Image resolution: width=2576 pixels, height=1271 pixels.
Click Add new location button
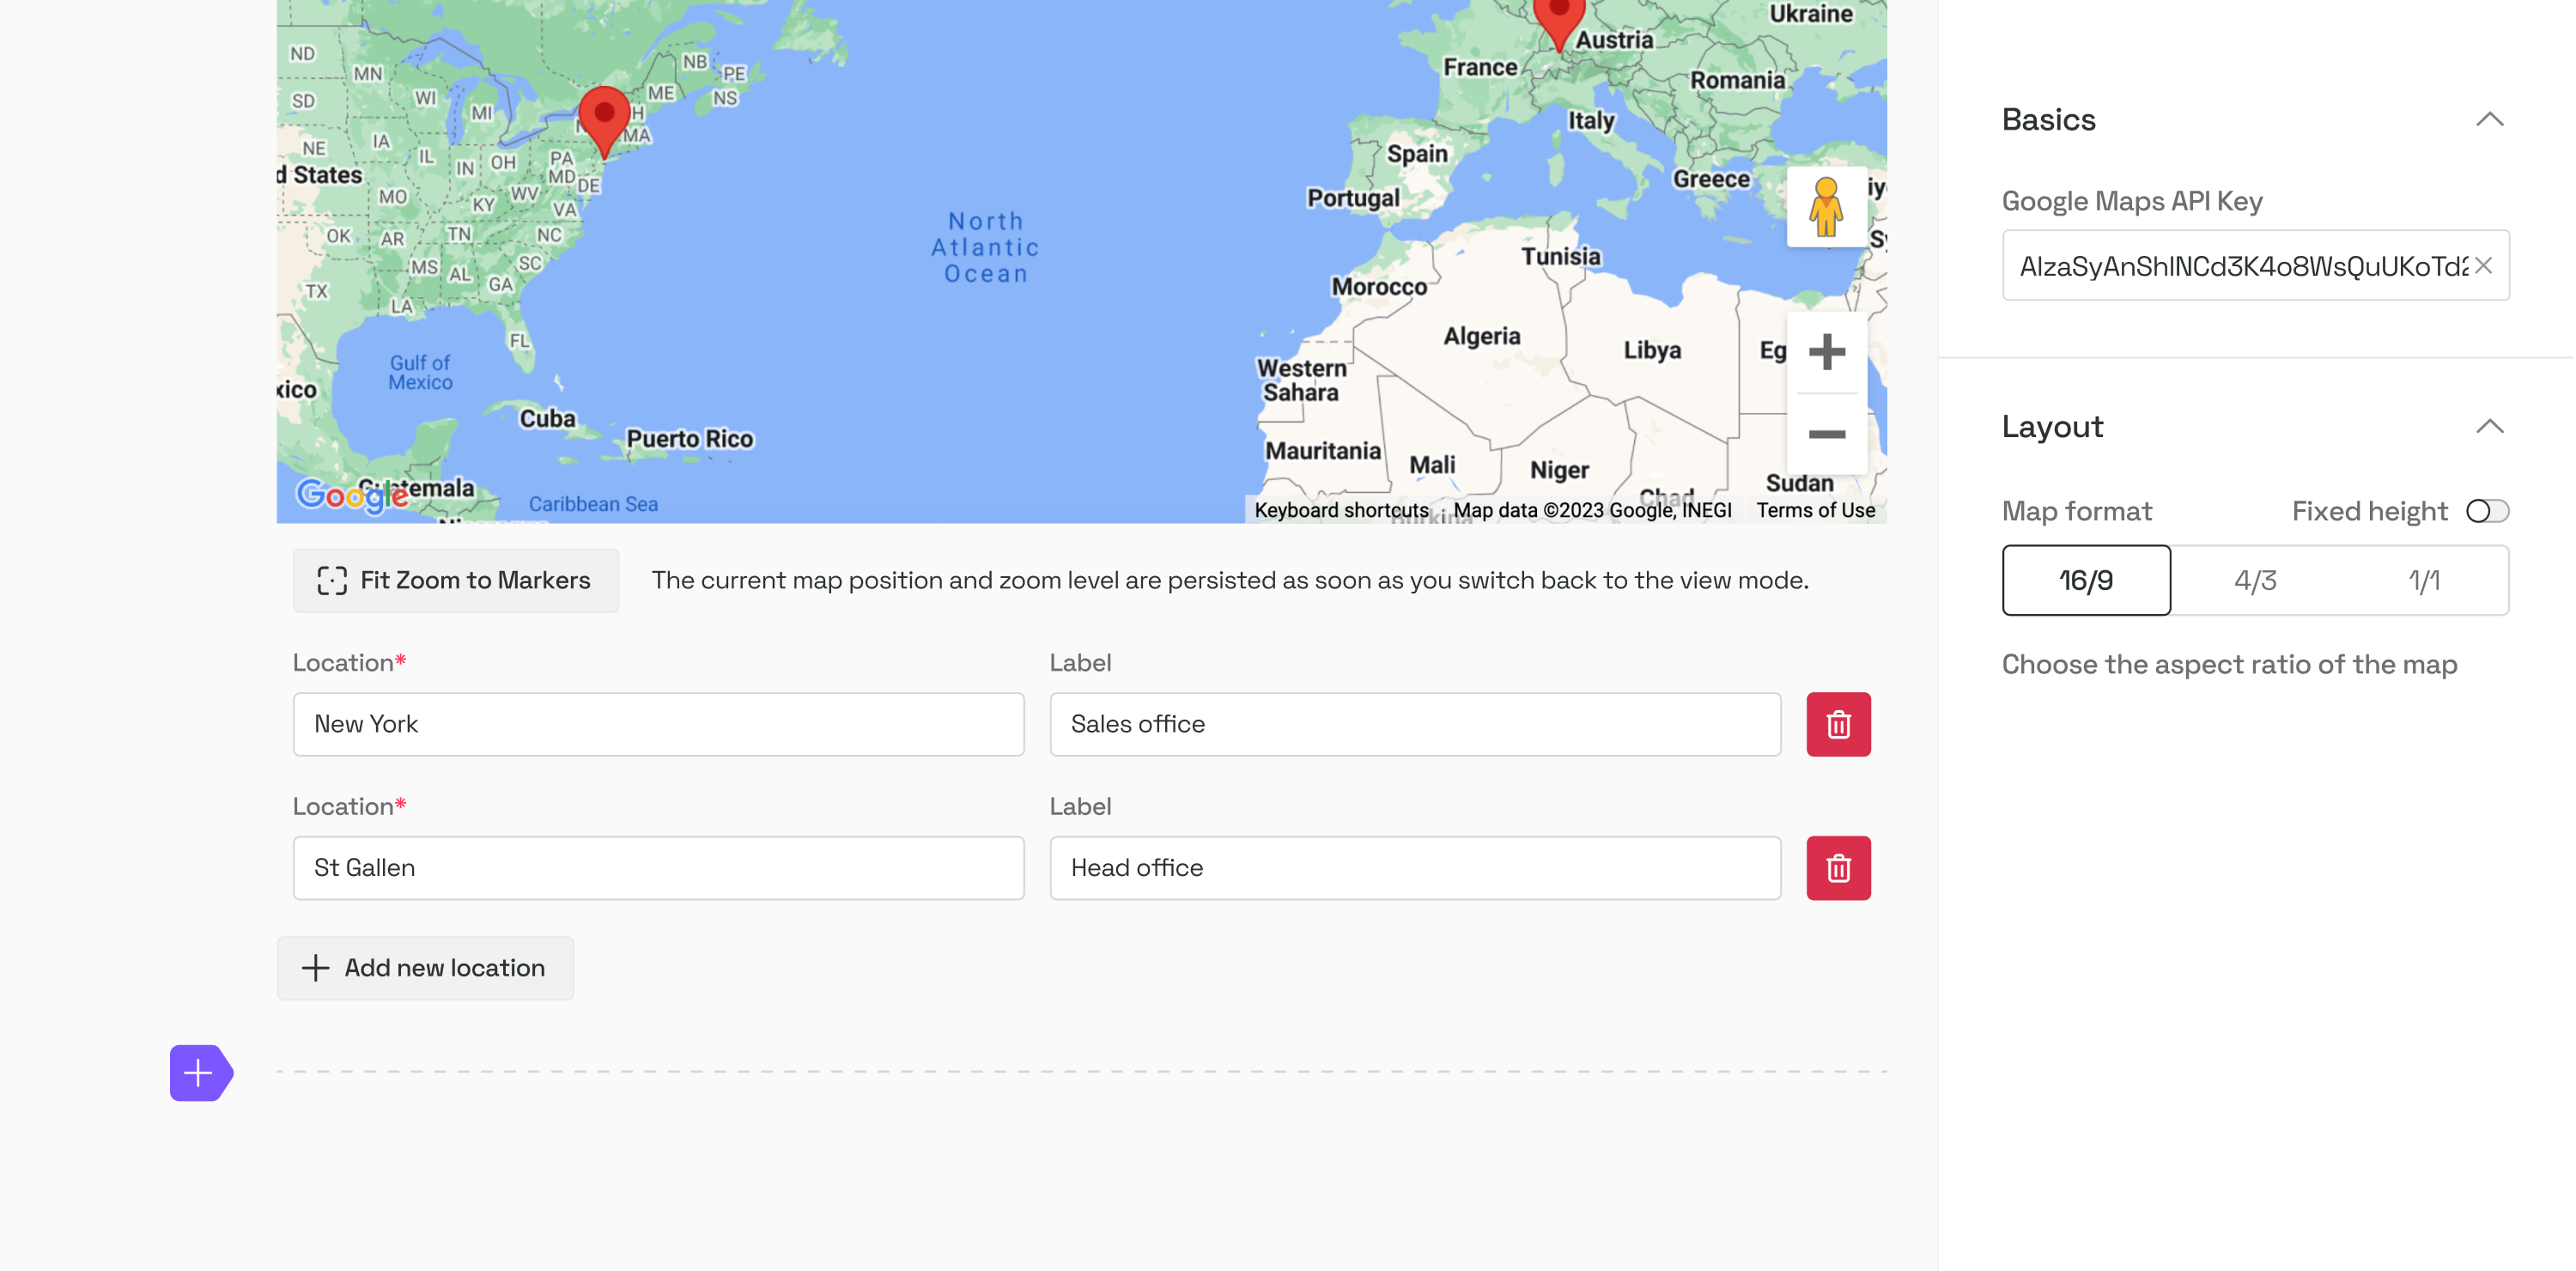click(426, 967)
